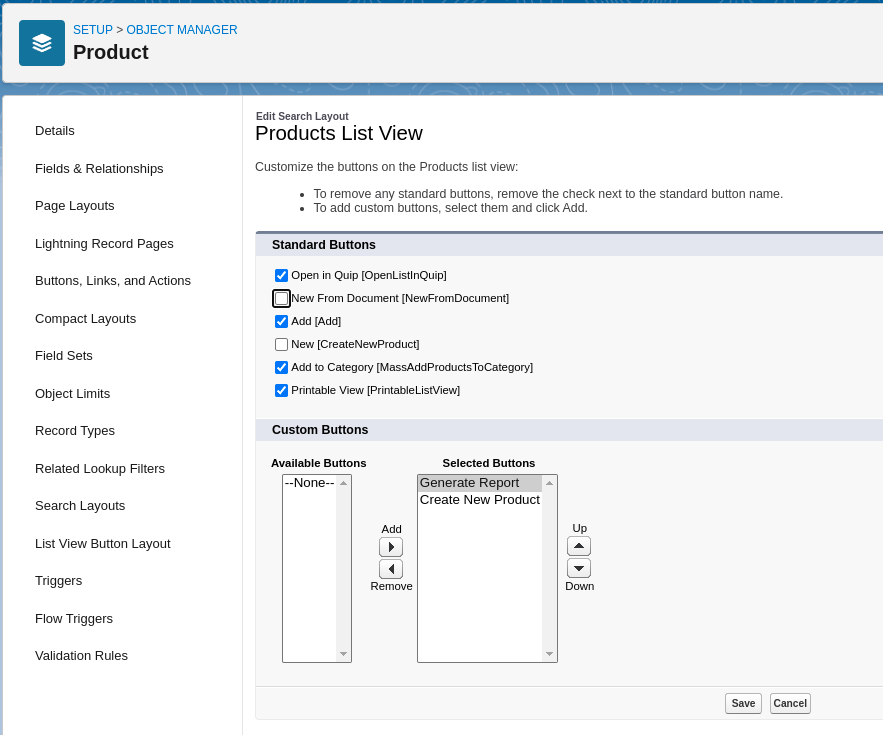Click the Save button
The width and height of the screenshot is (883, 735).
742,703
